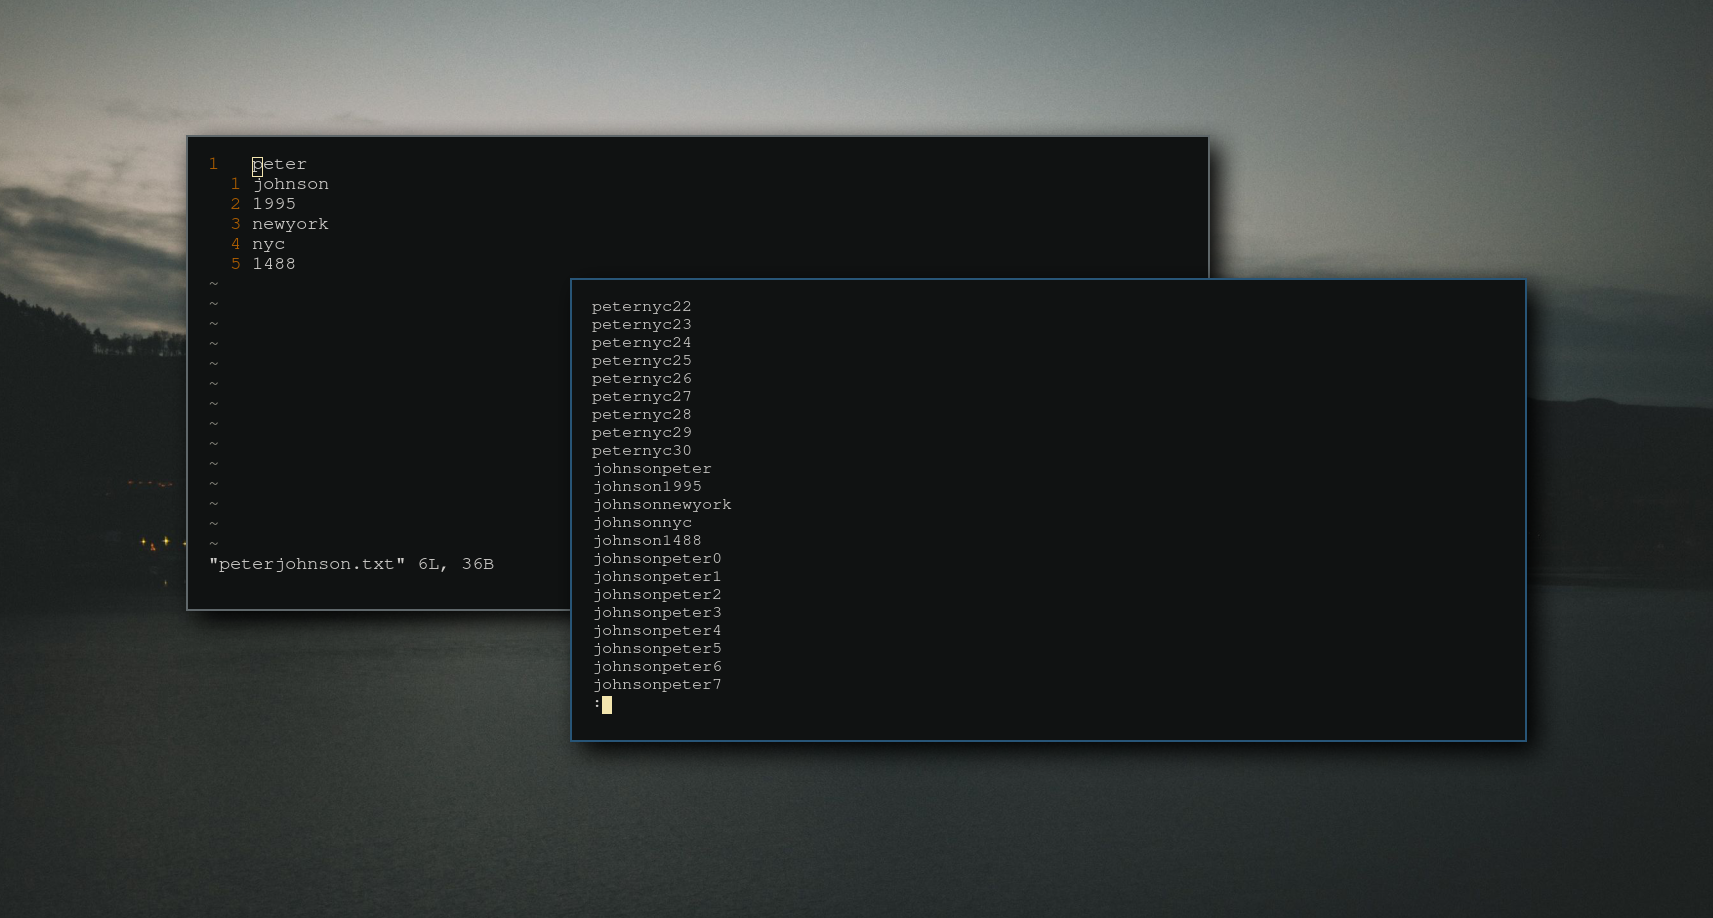Image resolution: width=1713 pixels, height=918 pixels.
Task: Click relative line number 5 in vim
Action: pyautogui.click(x=235, y=264)
